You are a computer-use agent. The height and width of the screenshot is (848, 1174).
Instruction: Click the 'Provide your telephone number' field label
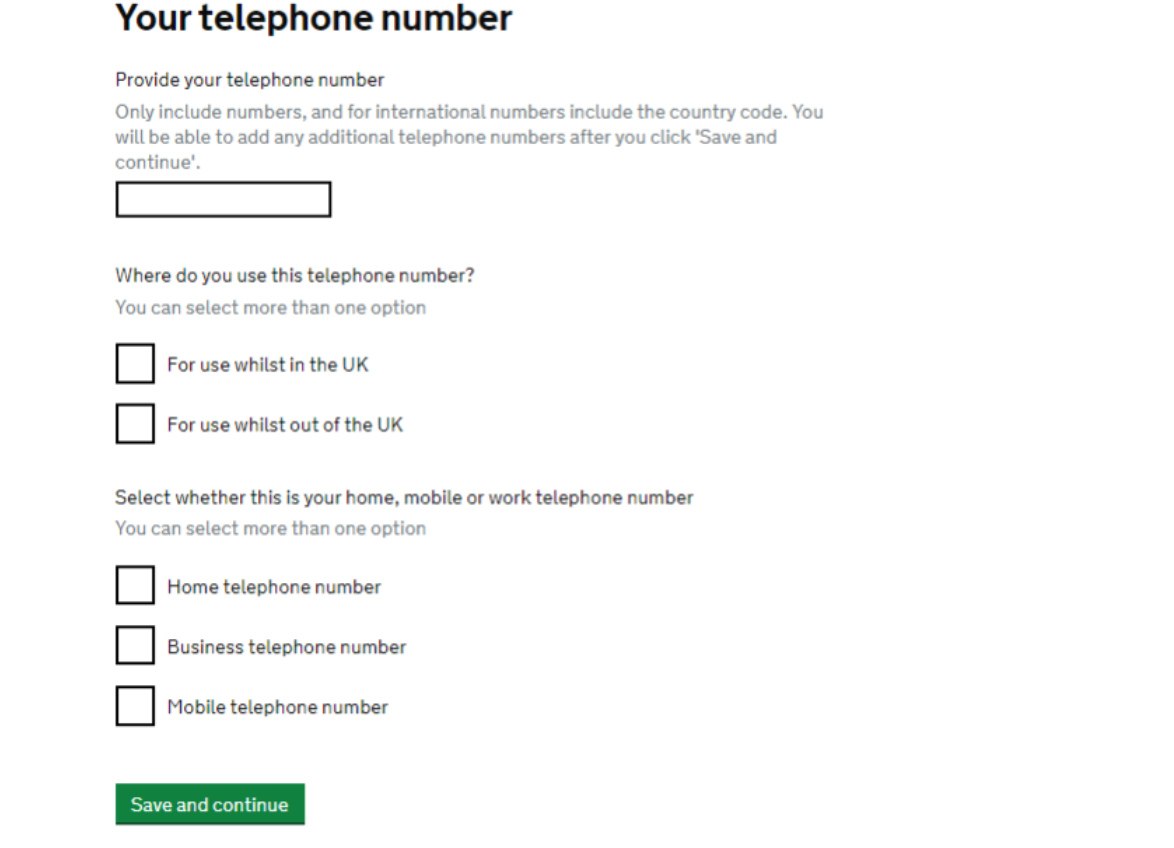249,80
